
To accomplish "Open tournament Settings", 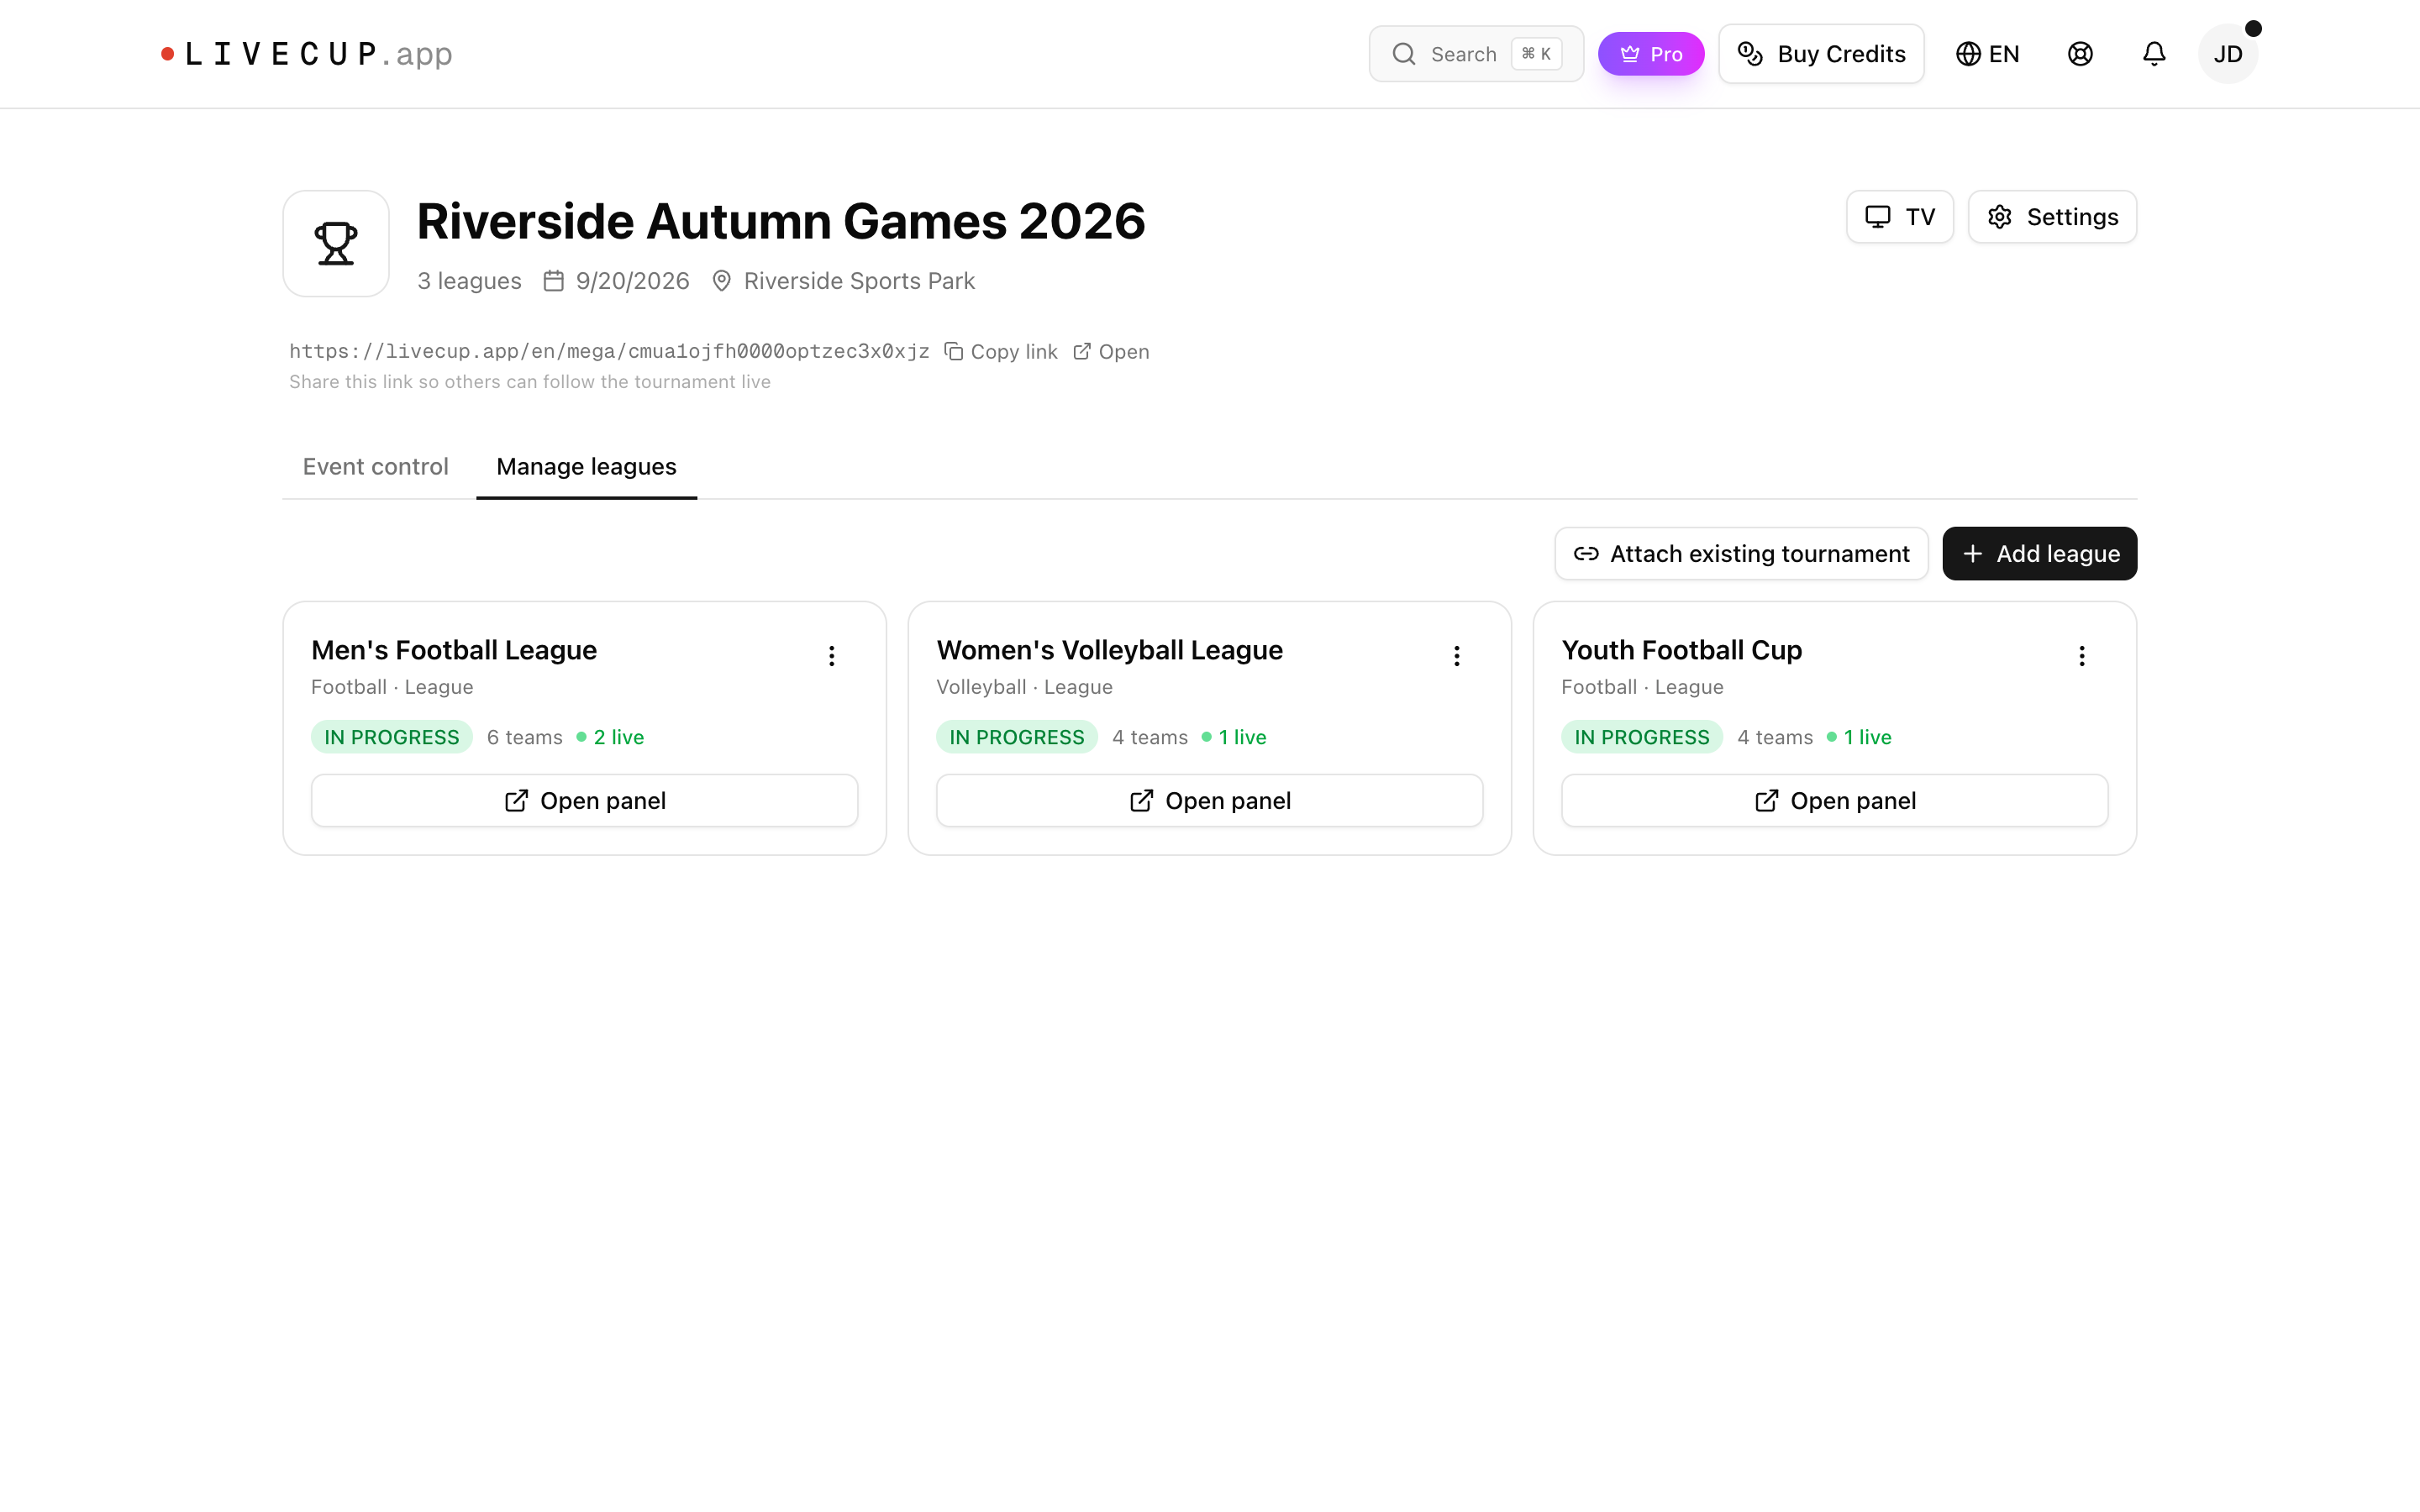I will tap(2052, 217).
